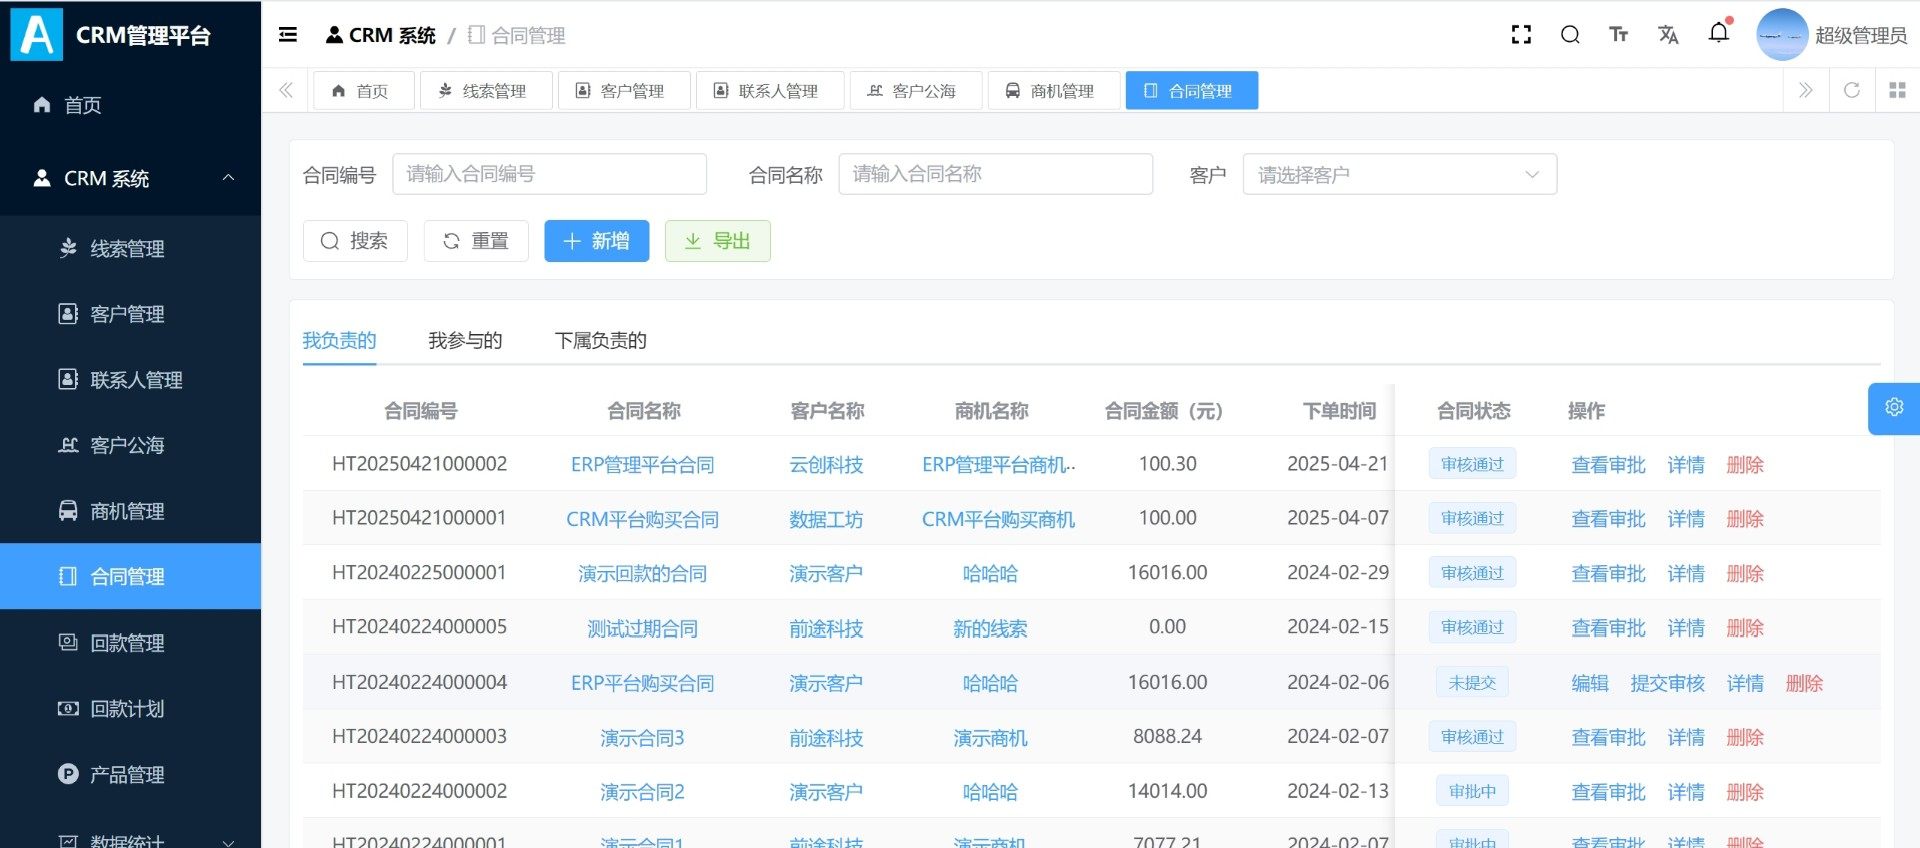Open the font size adjustment icon
The height and width of the screenshot is (848, 1920).
click(x=1618, y=35)
